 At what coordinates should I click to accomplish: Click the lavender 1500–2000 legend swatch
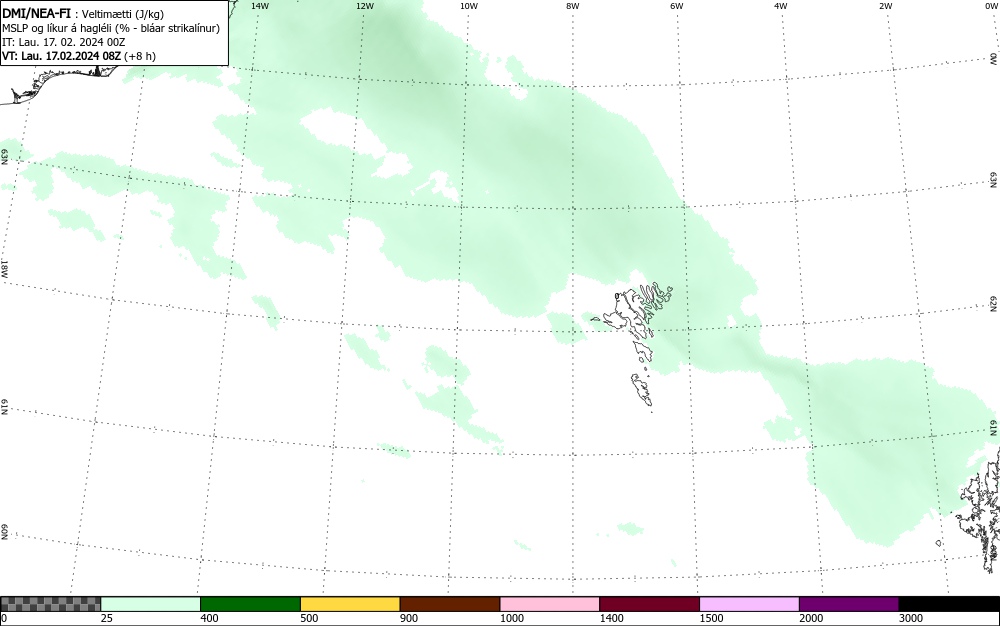tap(749, 604)
